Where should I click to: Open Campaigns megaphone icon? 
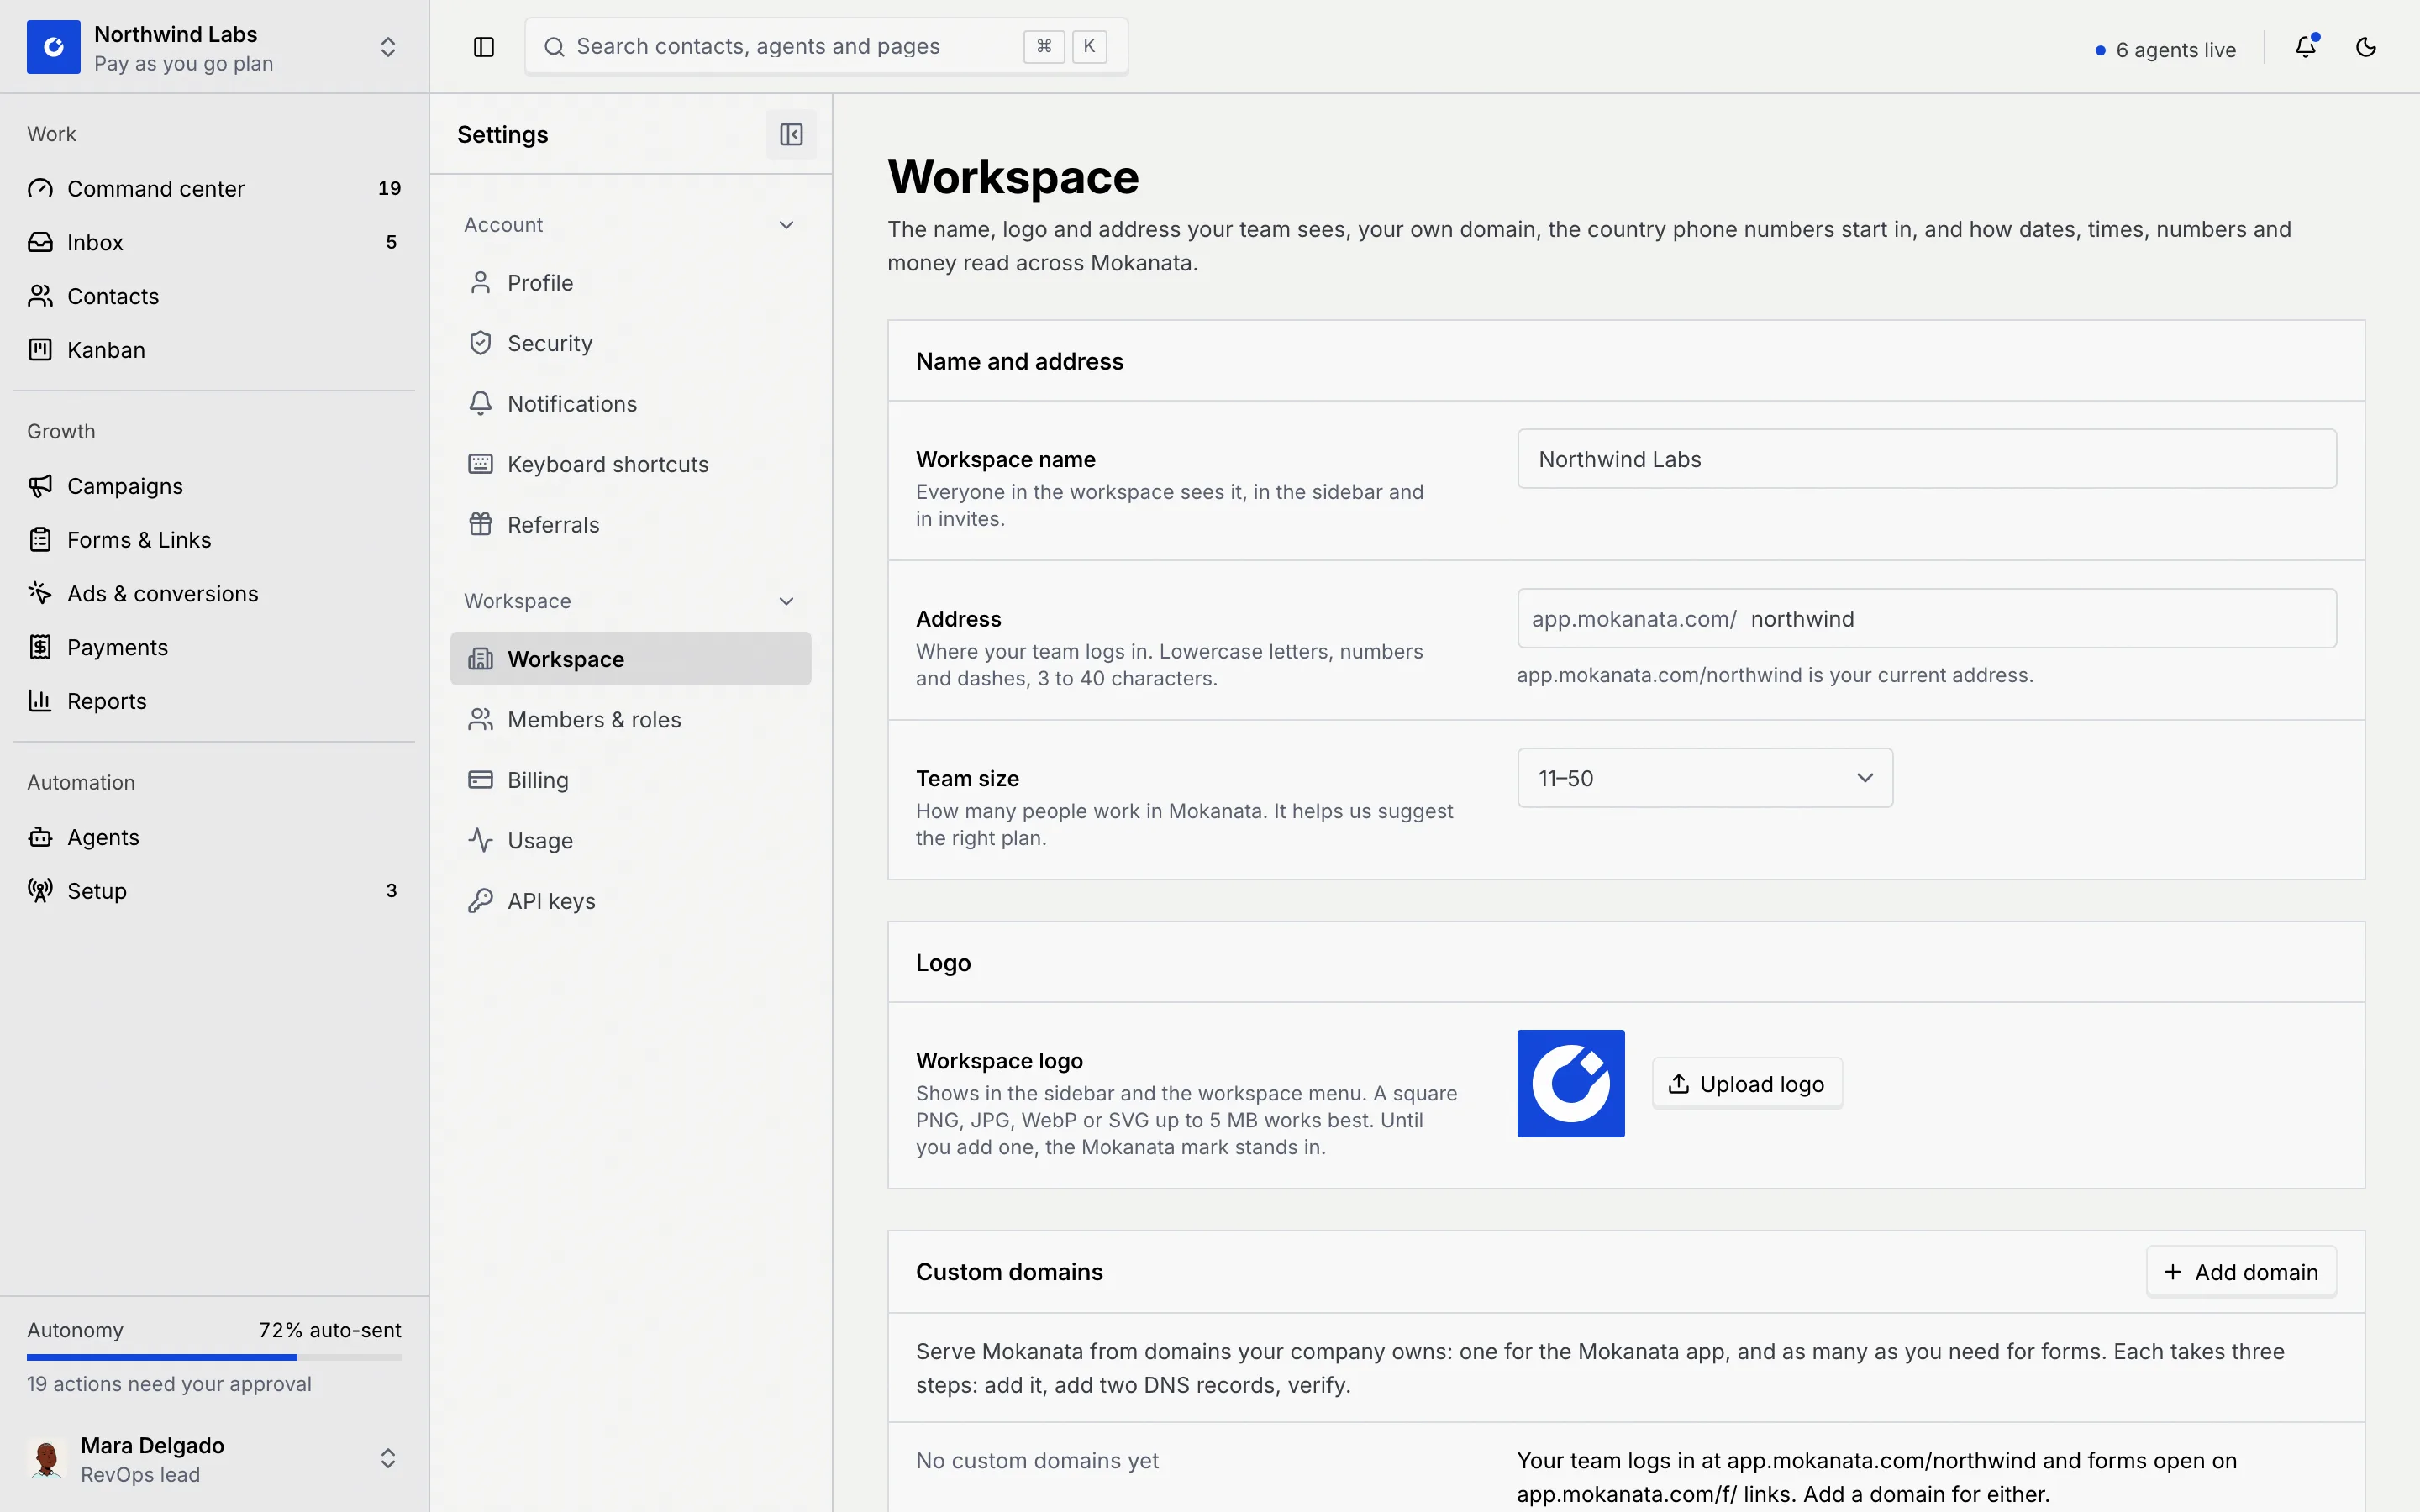pos(40,486)
